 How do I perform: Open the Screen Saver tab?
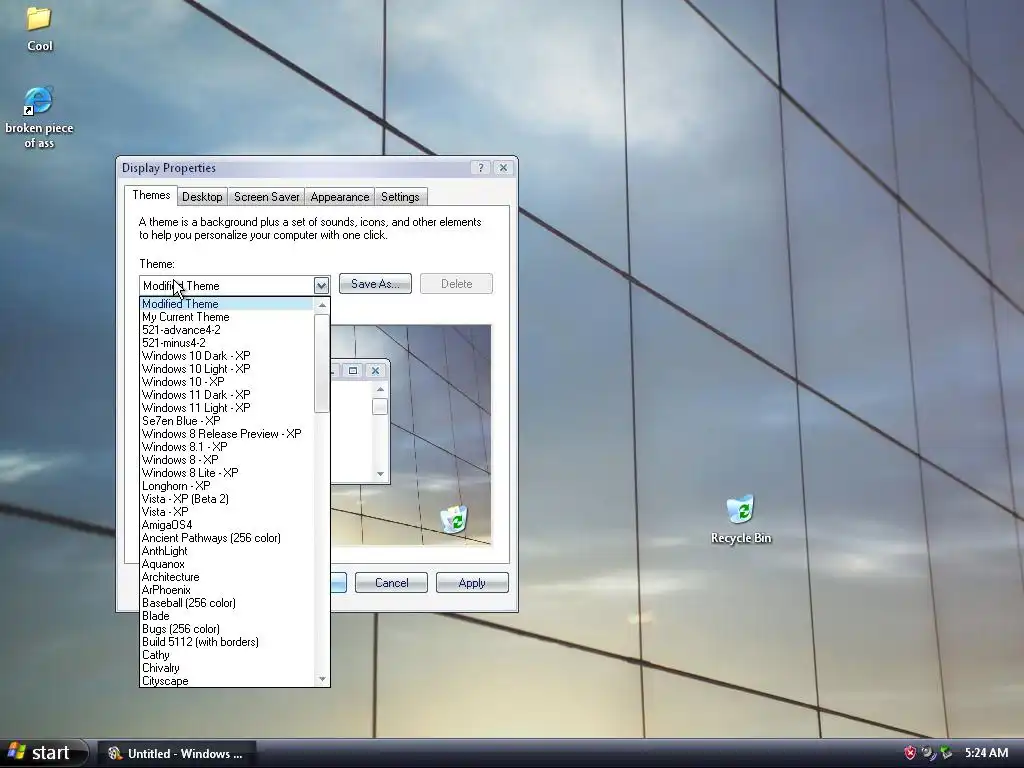coord(266,197)
